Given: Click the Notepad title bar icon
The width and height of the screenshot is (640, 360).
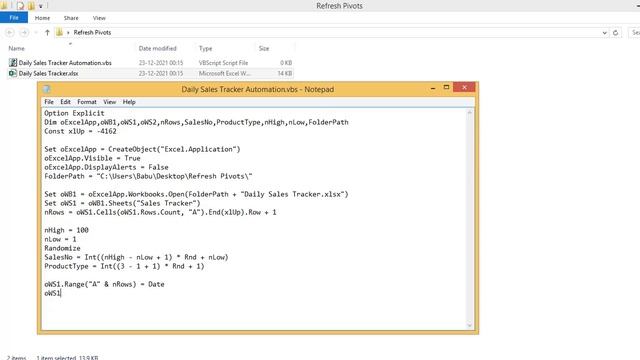Looking at the screenshot, I should [x=47, y=89].
